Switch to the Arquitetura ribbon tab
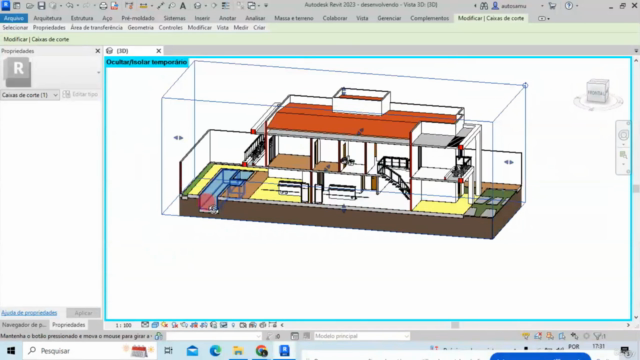640x360 pixels. pos(47,18)
